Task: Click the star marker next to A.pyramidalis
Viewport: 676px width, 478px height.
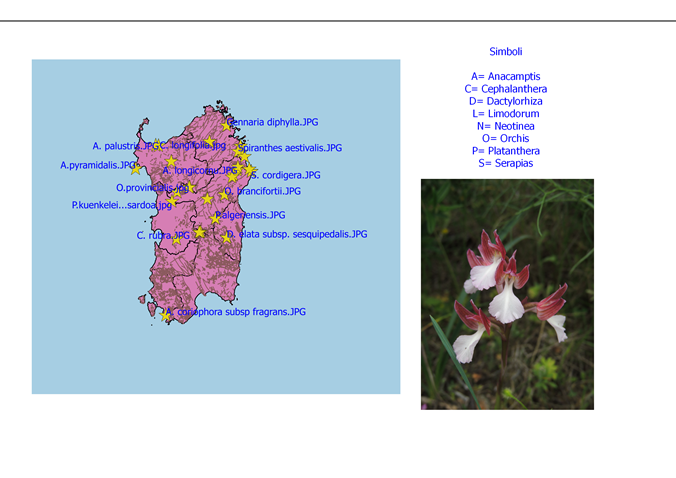Action: (136, 170)
